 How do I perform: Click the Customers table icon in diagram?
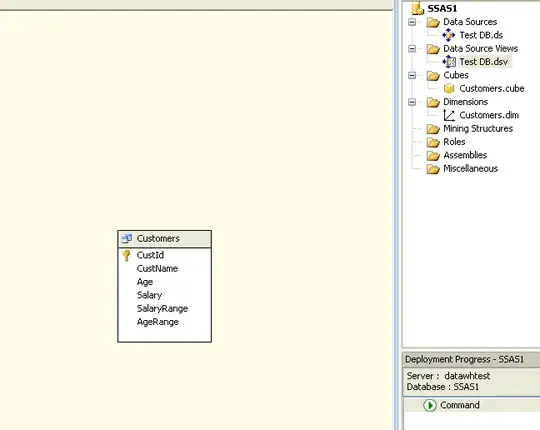coord(127,238)
